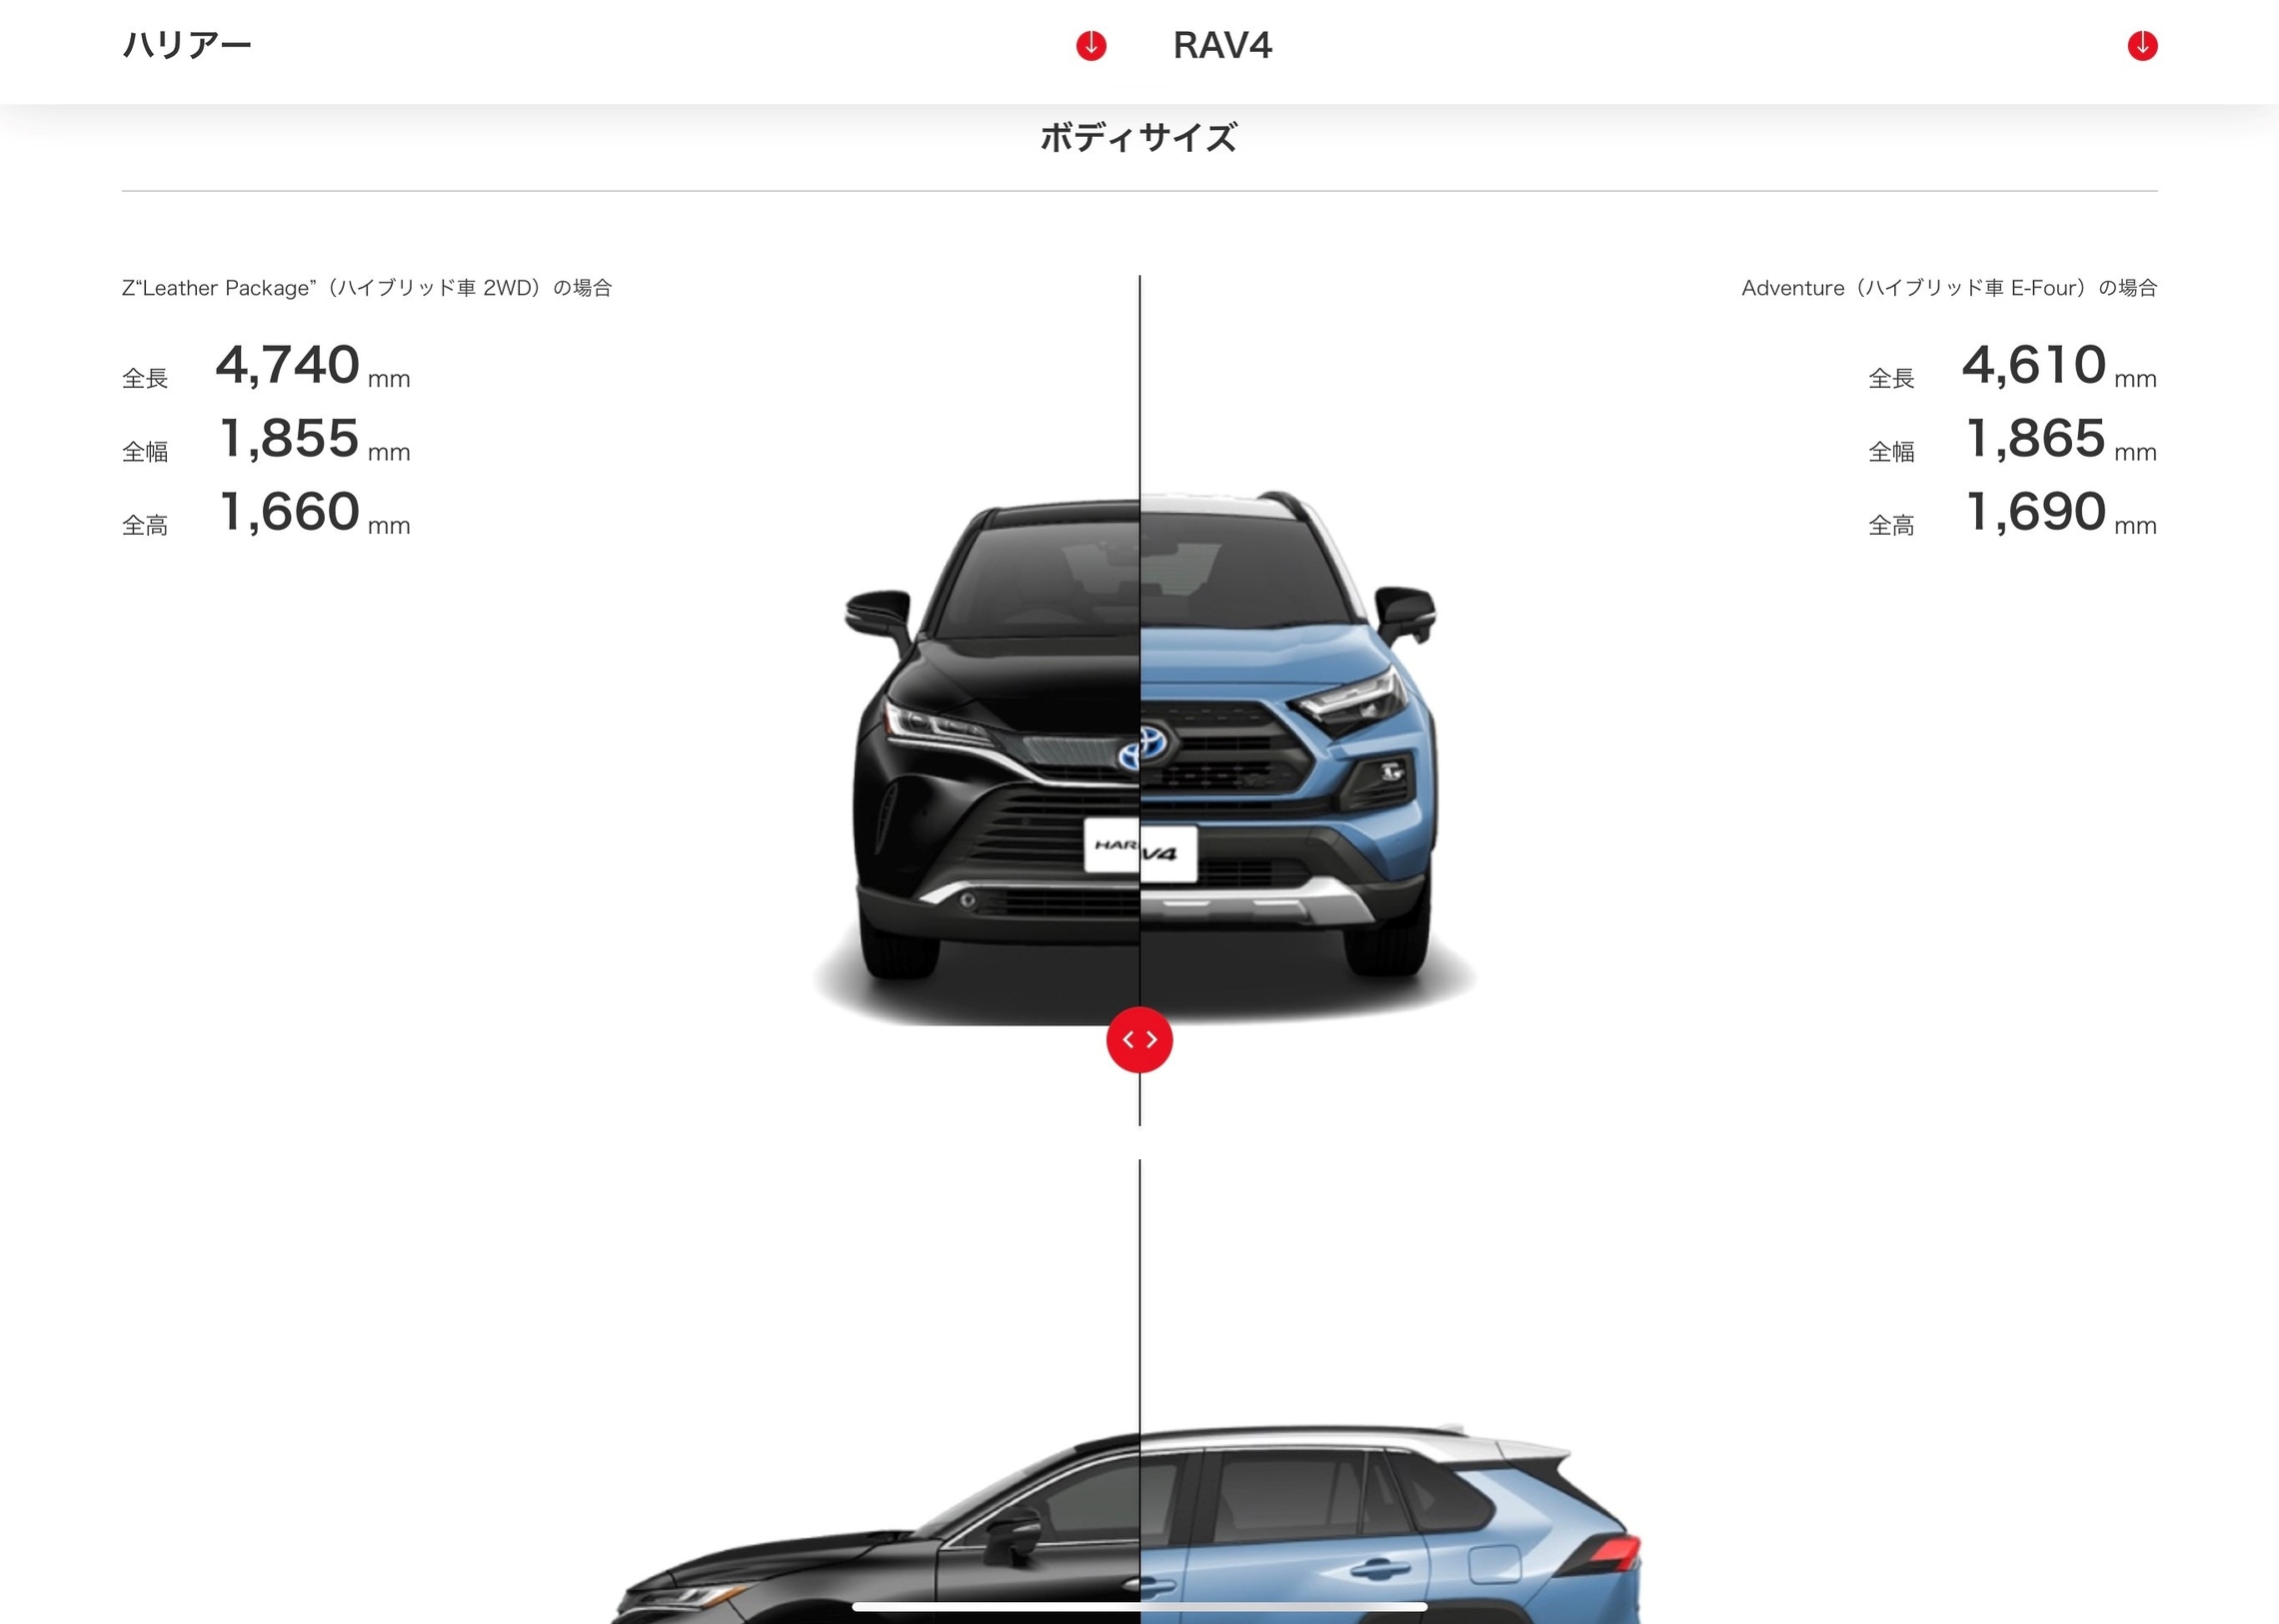Click the Harrier 全長 4,740 mm value

[312, 366]
